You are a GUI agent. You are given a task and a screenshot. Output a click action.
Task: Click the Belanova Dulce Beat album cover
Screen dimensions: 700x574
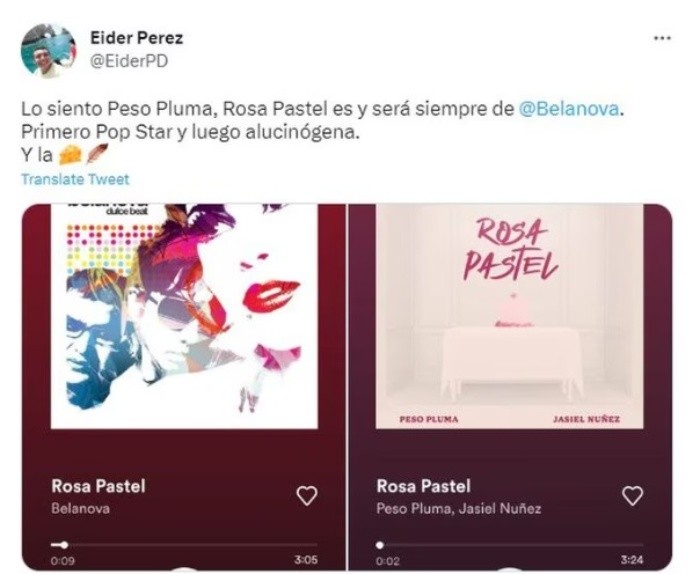pos(184,316)
